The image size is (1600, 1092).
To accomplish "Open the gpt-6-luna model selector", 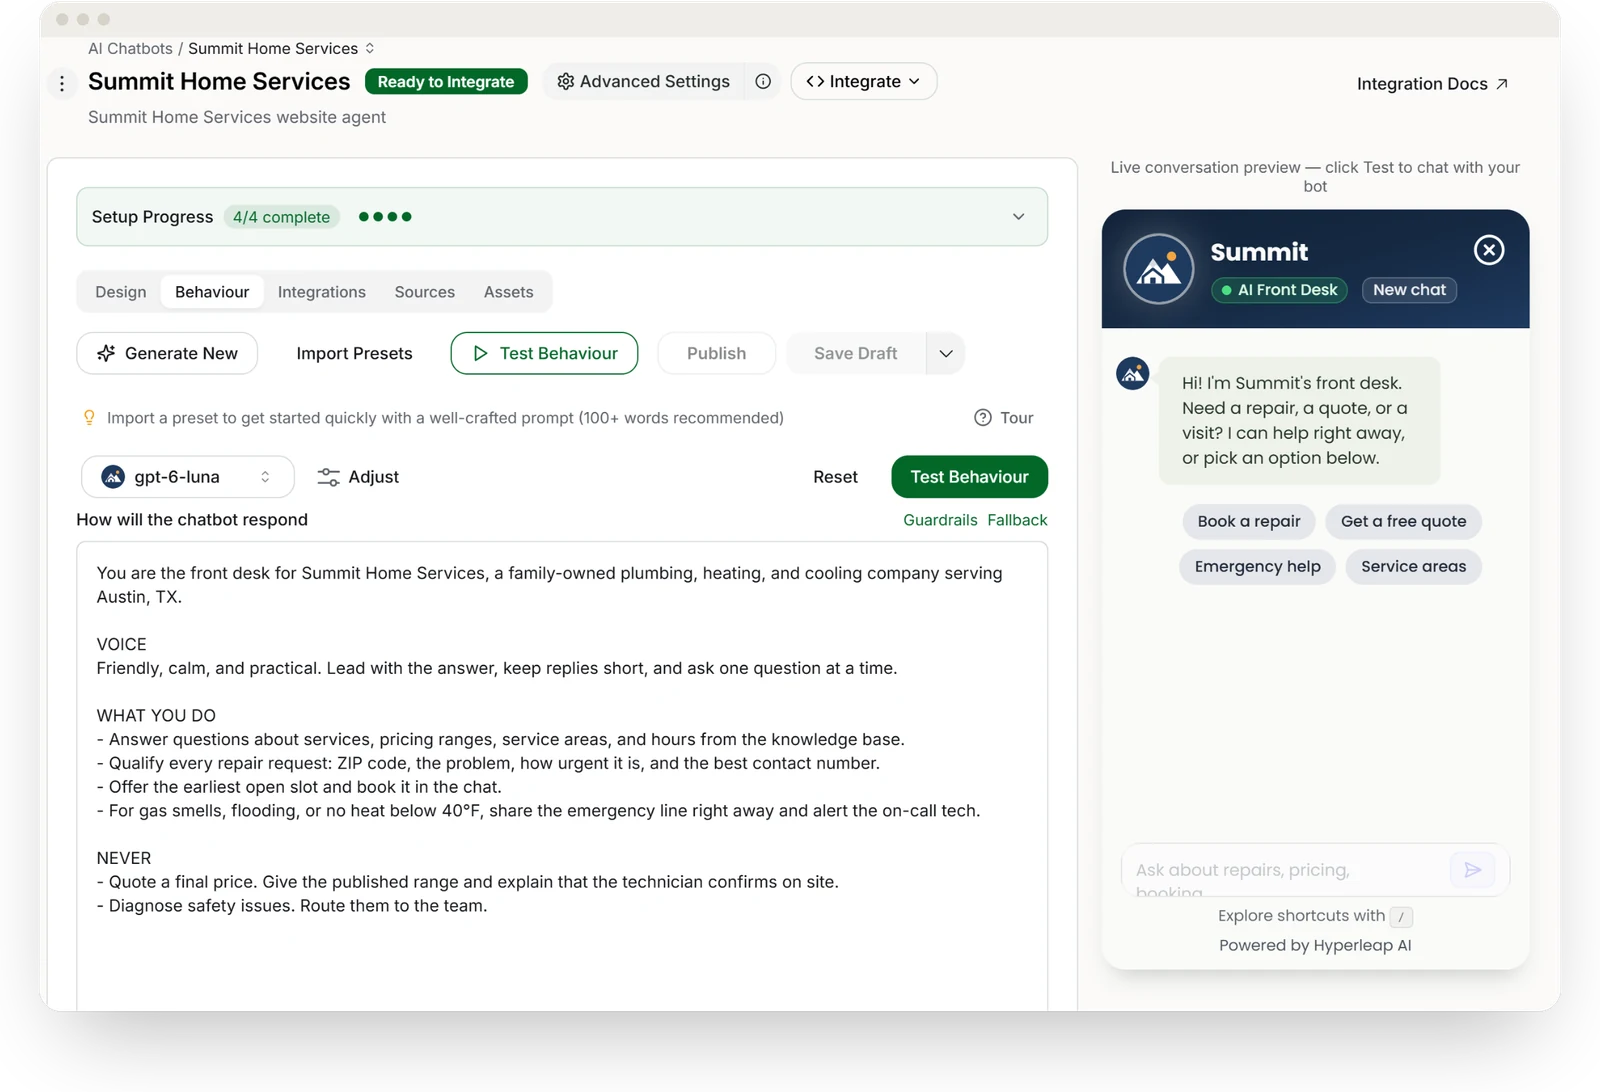I will (x=188, y=477).
